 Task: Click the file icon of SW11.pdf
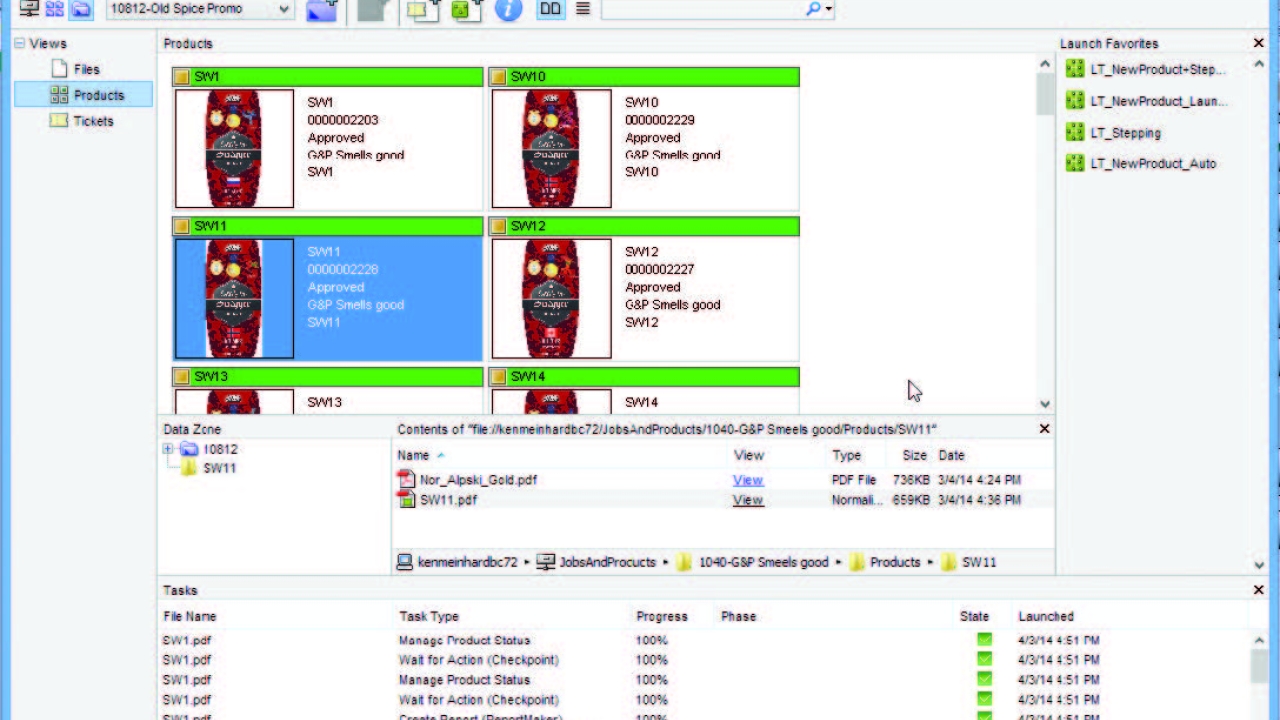click(405, 499)
